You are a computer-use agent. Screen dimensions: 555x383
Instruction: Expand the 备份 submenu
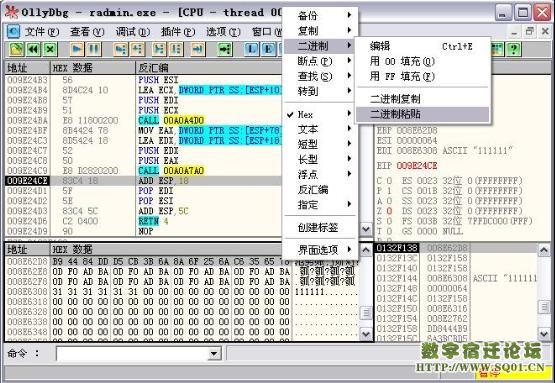coord(319,15)
